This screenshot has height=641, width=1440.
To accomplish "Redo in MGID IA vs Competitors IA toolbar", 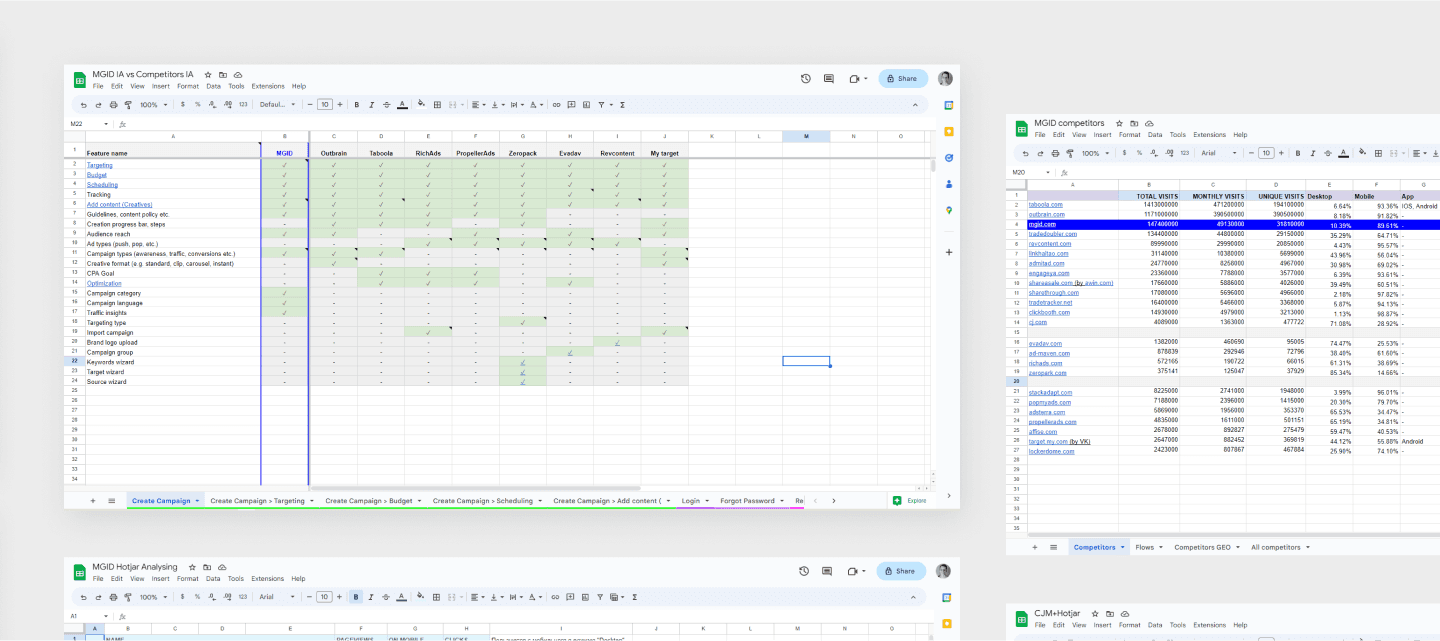I will [98, 104].
